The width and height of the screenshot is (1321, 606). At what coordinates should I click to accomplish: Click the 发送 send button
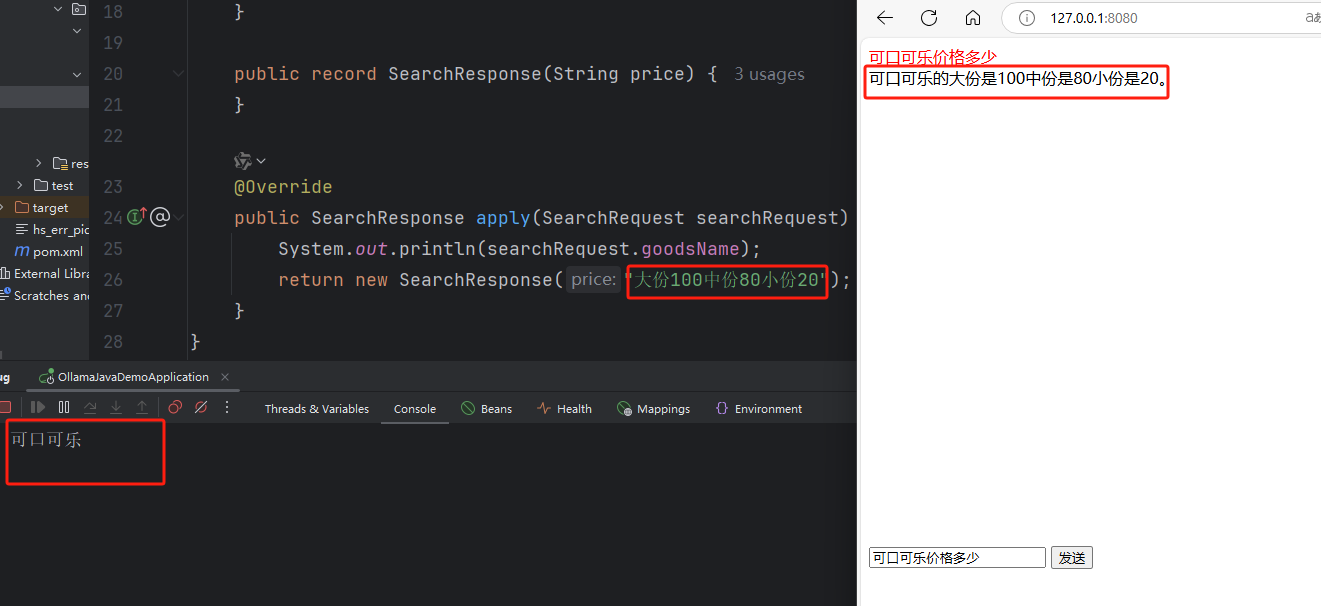pyautogui.click(x=1071, y=558)
